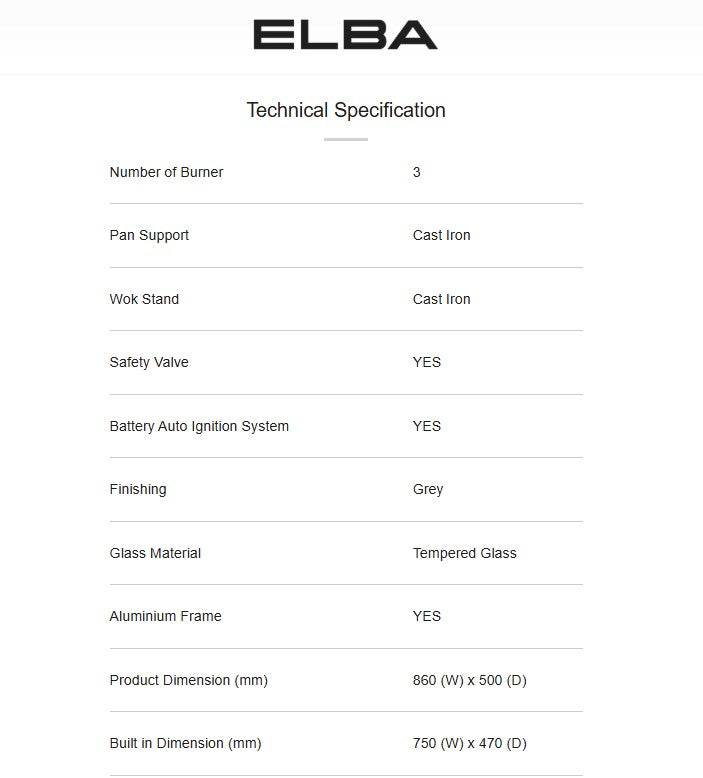Viewport: 703px width, 778px height.
Task: Select the Pan Support label
Action: pos(149,235)
